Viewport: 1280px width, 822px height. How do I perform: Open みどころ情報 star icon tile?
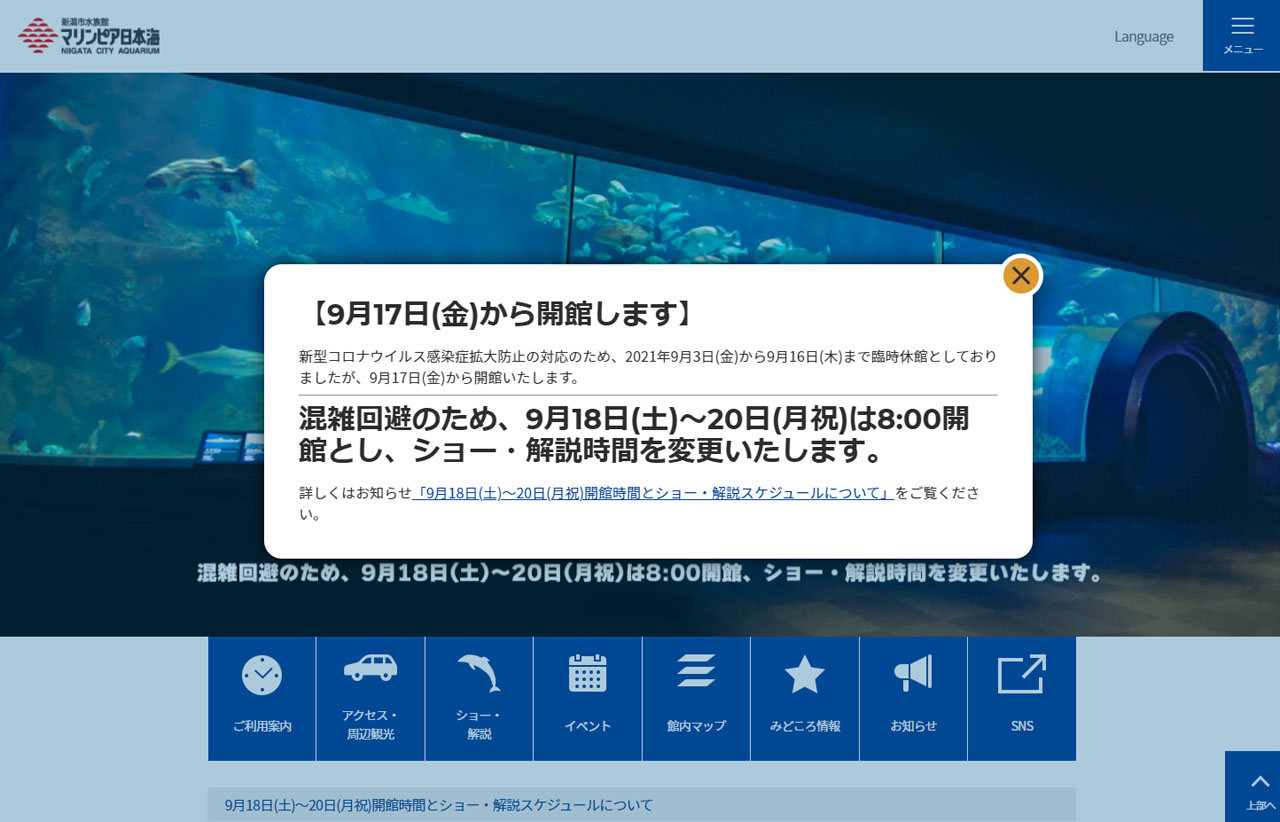click(x=805, y=698)
